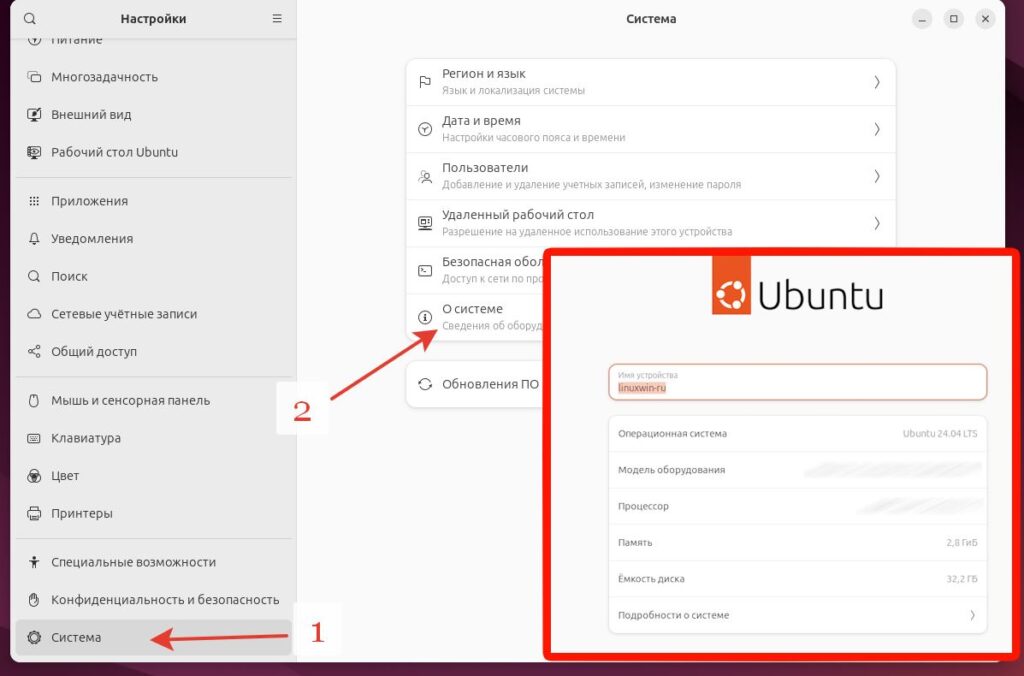
Task: Open the hamburger menu in Settings sidebar
Action: click(x=277, y=19)
